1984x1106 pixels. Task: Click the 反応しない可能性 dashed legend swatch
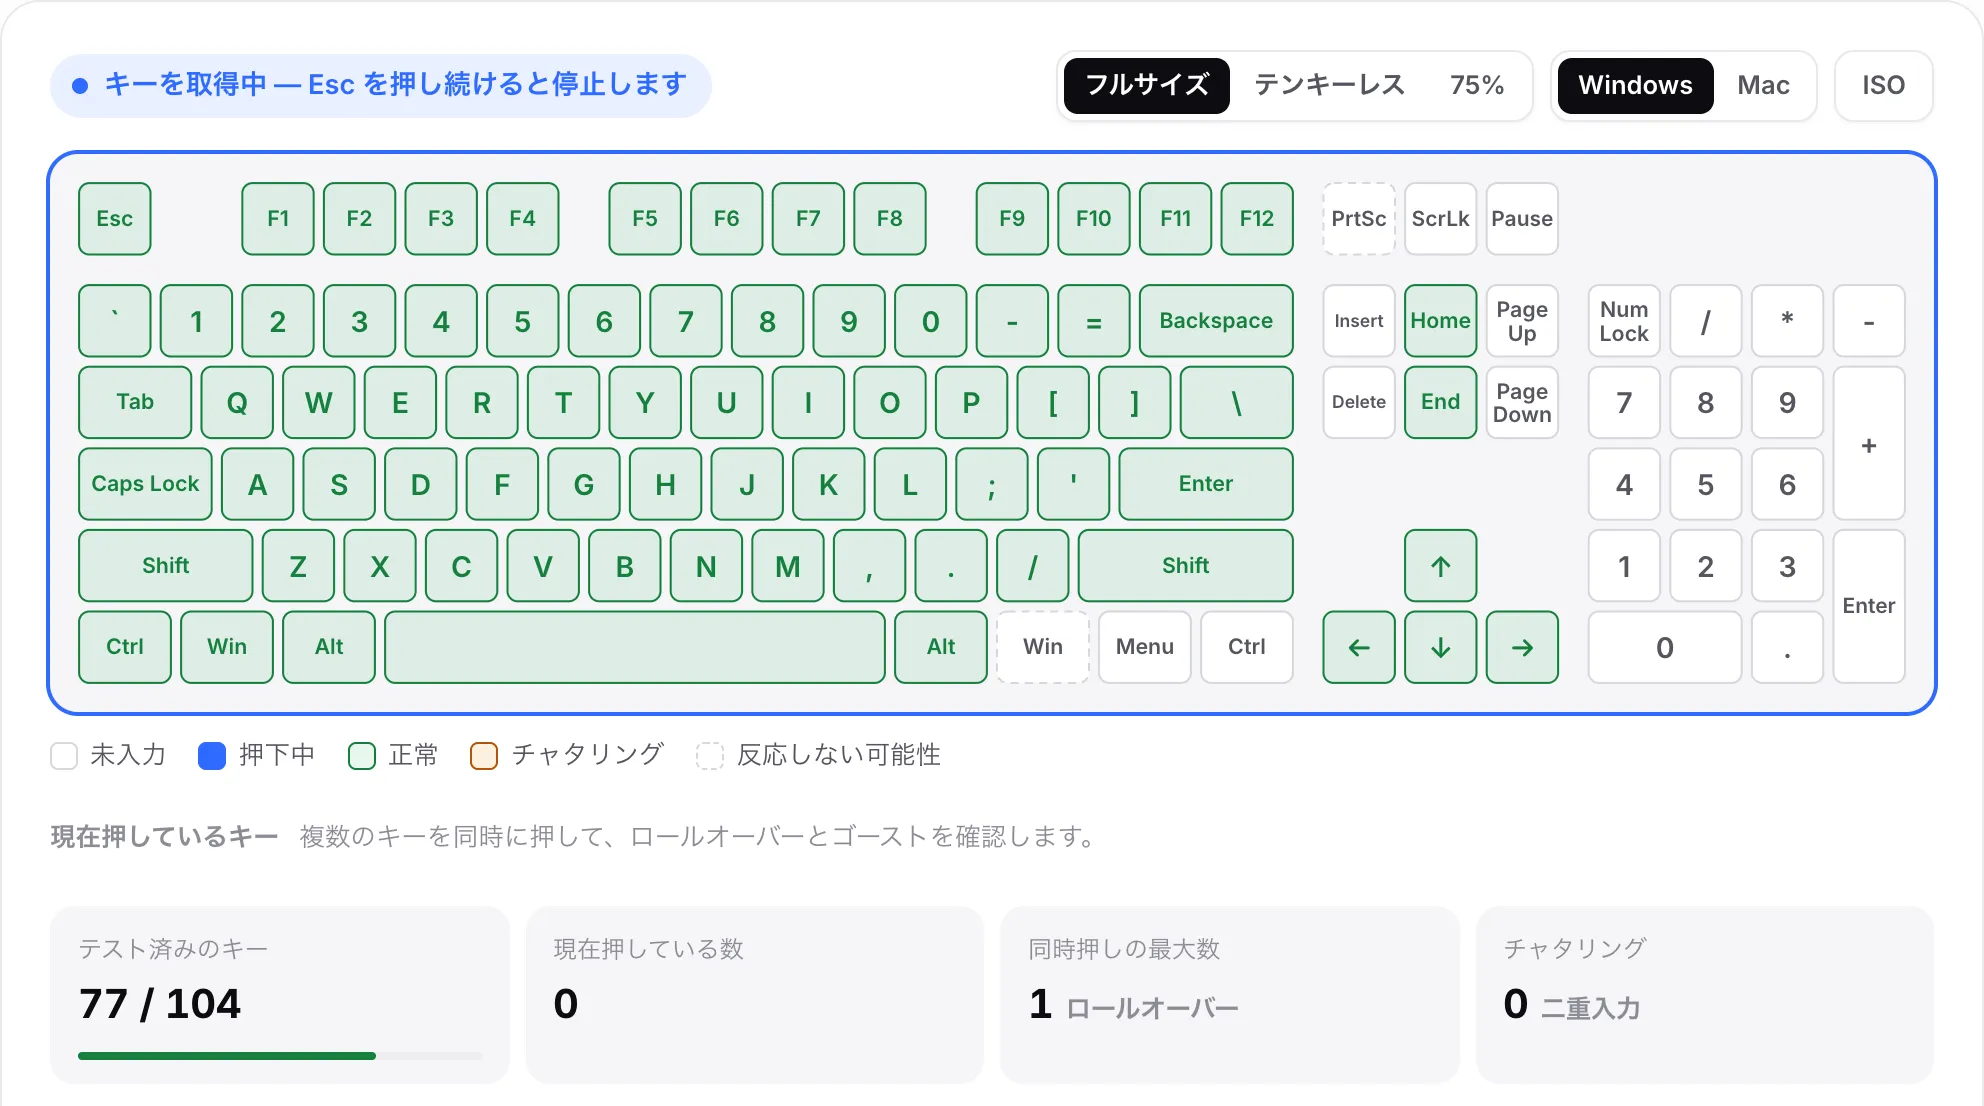coord(710,755)
